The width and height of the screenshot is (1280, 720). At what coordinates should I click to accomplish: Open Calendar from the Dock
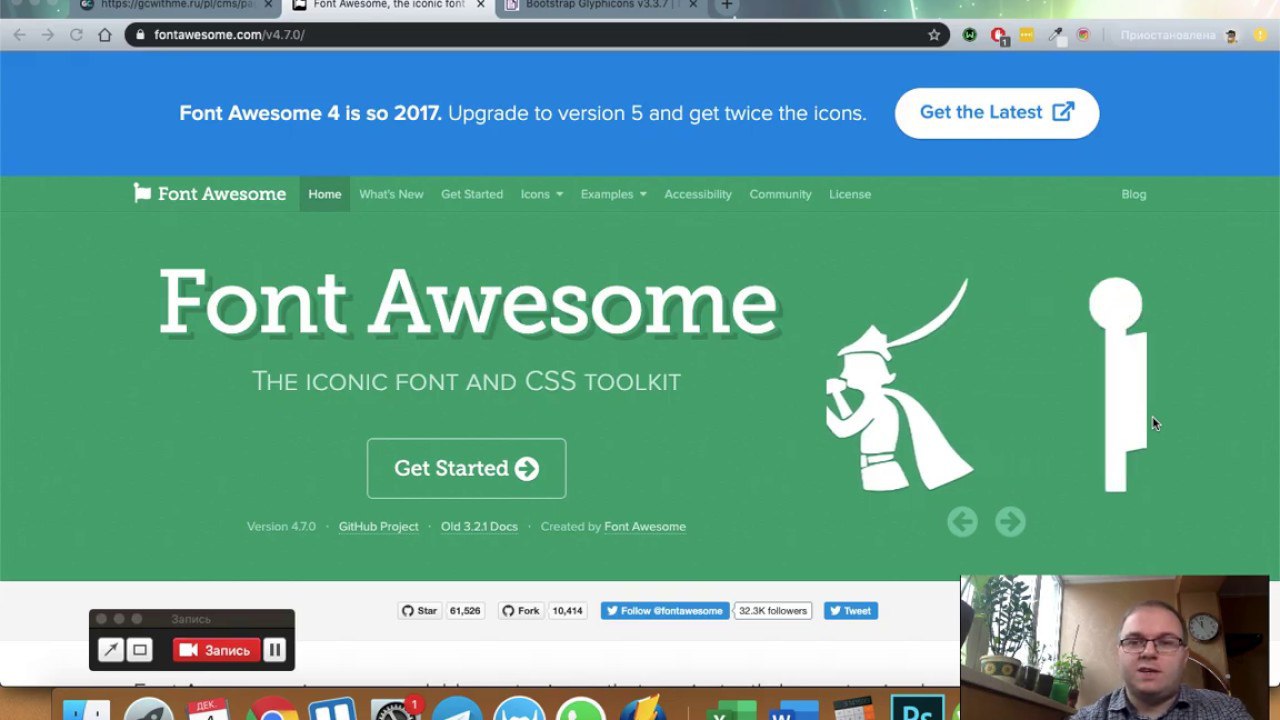pos(209,708)
